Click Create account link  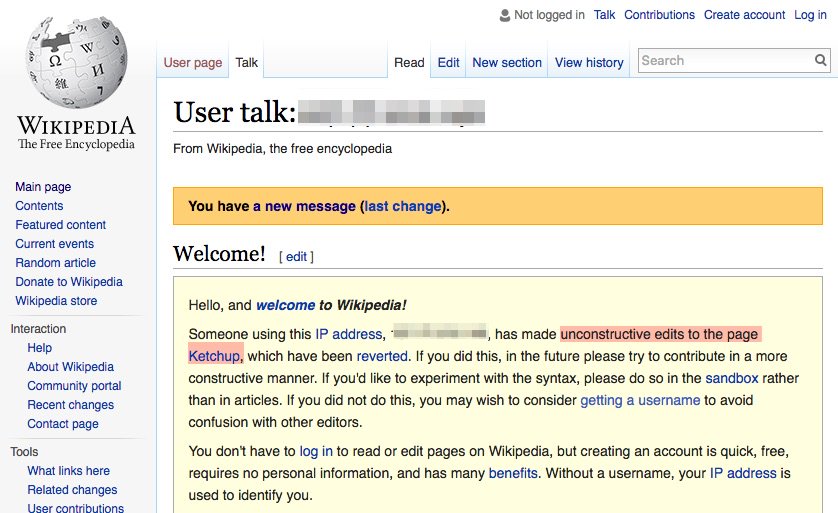coord(744,15)
